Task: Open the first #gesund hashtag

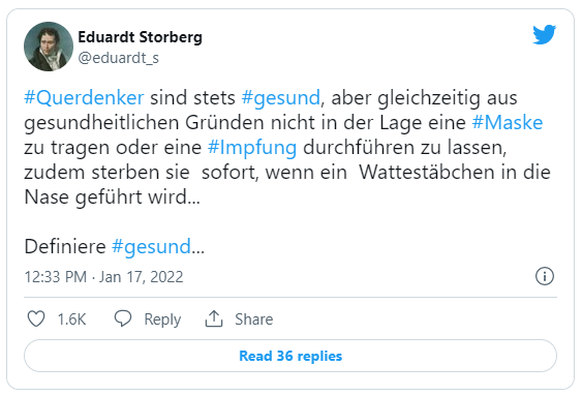Action: click(x=281, y=98)
